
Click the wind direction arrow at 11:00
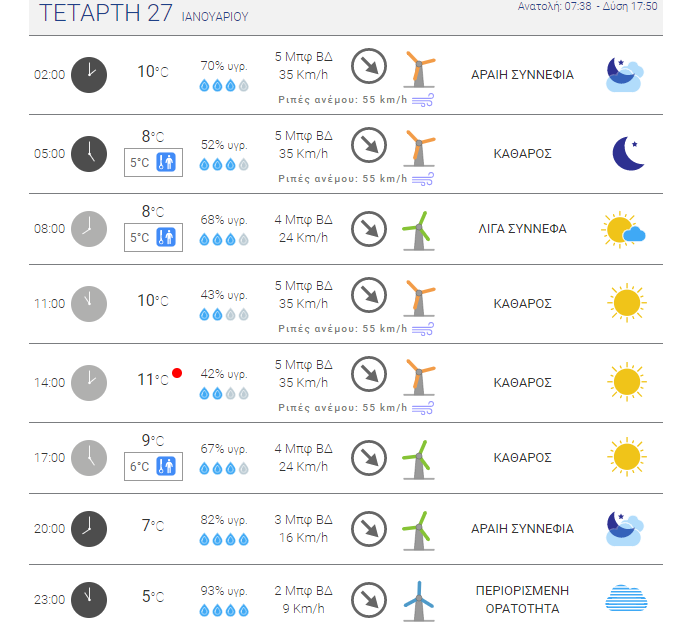click(369, 295)
